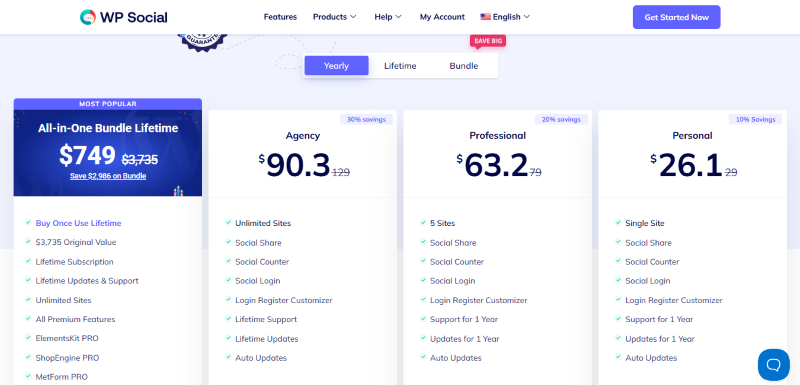Click the checkmark beside Lifetime Support in Agency
This screenshot has width=800, height=385.
228,319
